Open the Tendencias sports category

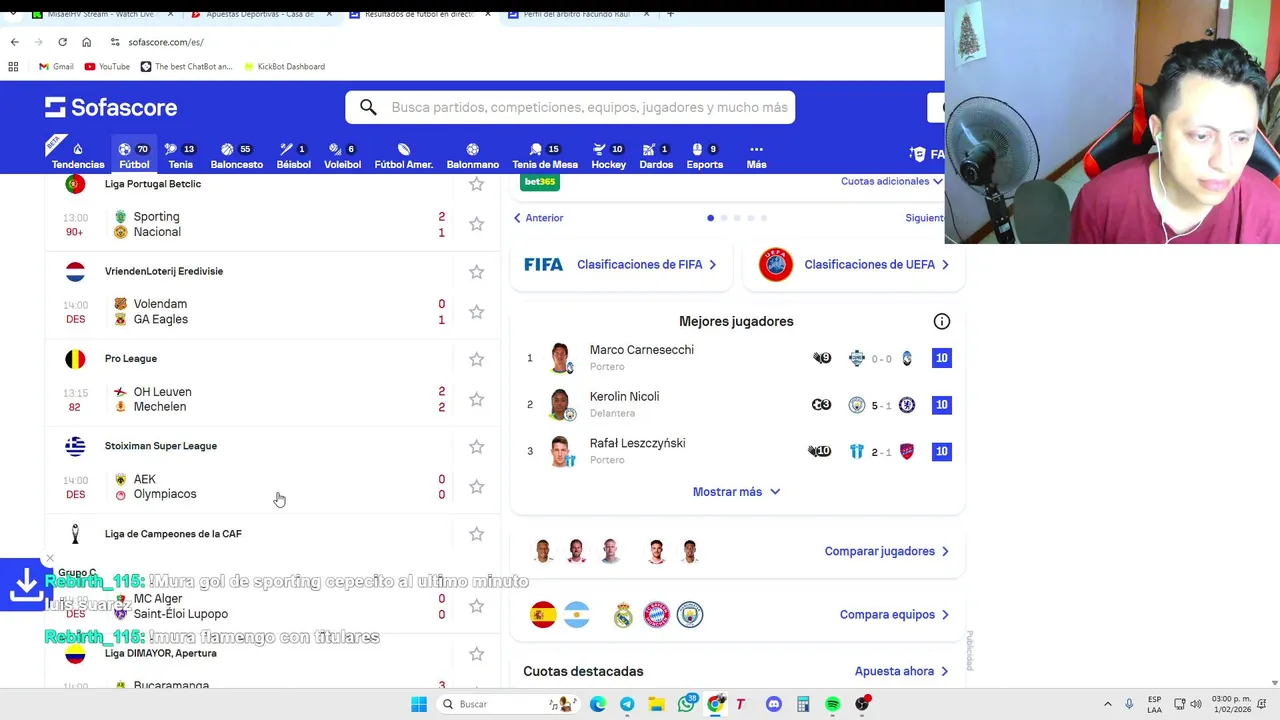[77, 155]
